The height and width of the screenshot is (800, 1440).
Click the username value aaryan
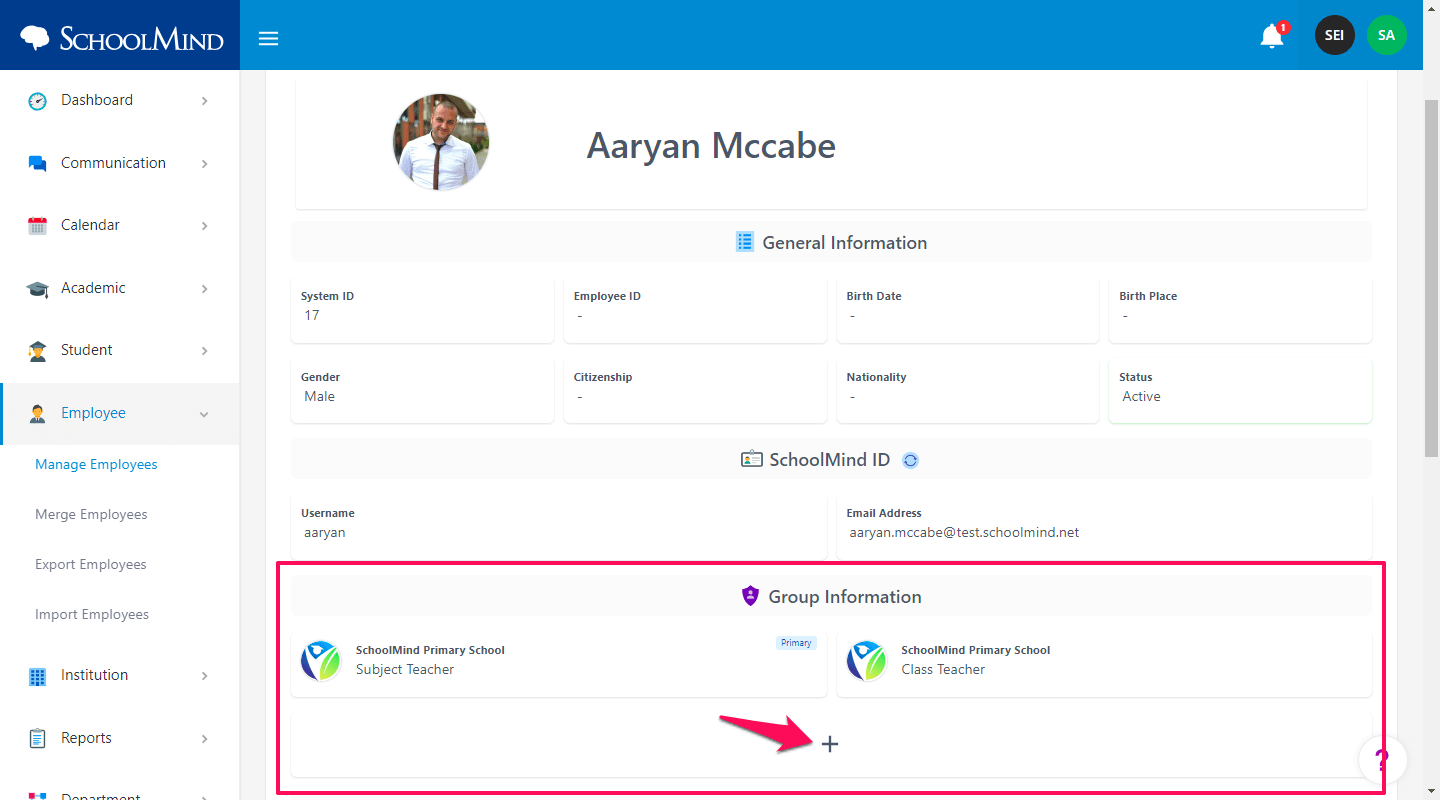325,533
